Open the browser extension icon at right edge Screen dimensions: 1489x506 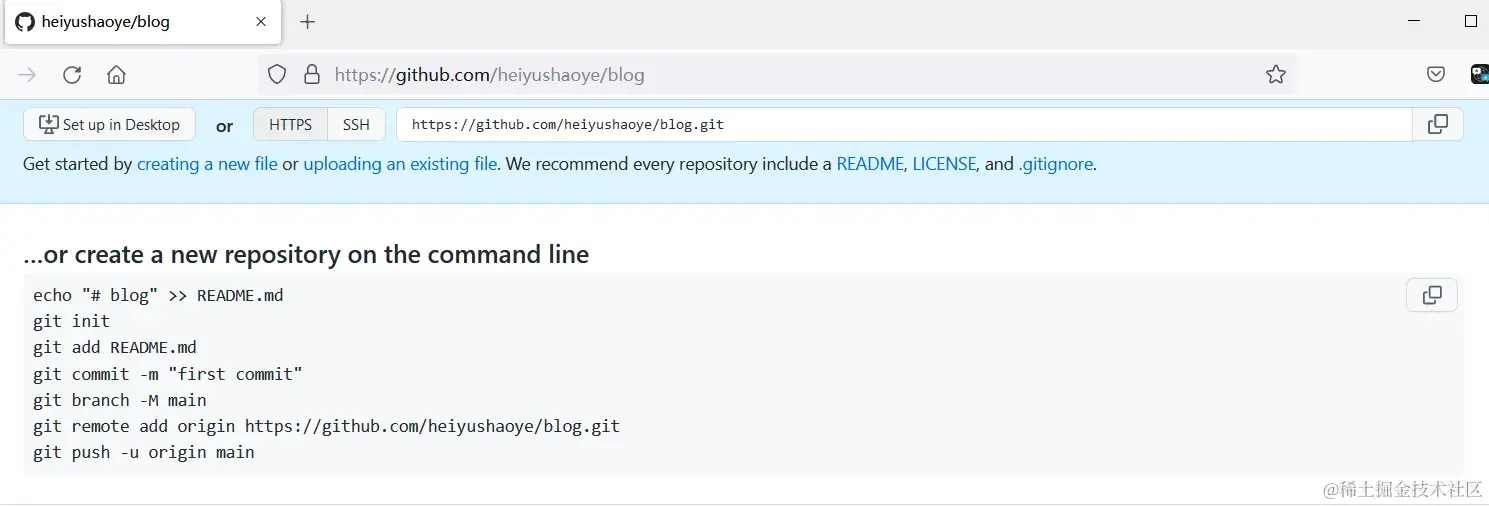1479,75
